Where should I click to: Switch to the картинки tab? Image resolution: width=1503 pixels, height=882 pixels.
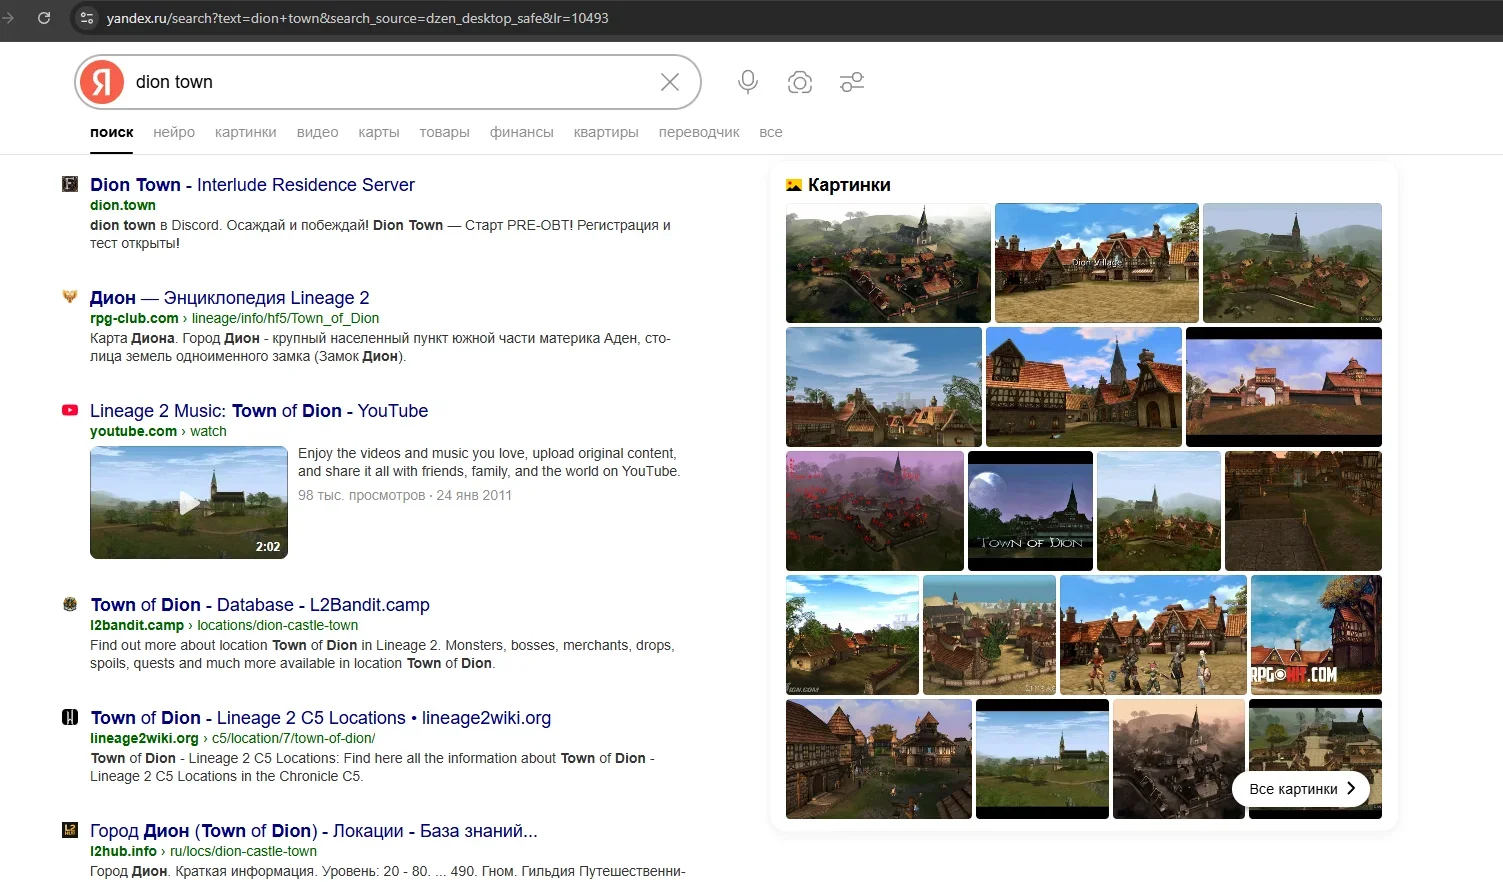245,132
